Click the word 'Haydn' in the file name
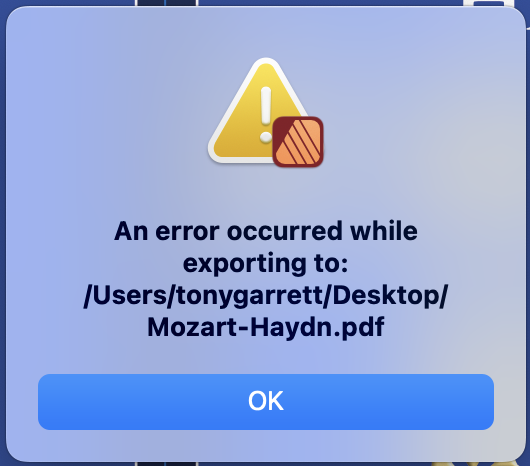Screen dimensions: 530x466 coord(291,327)
